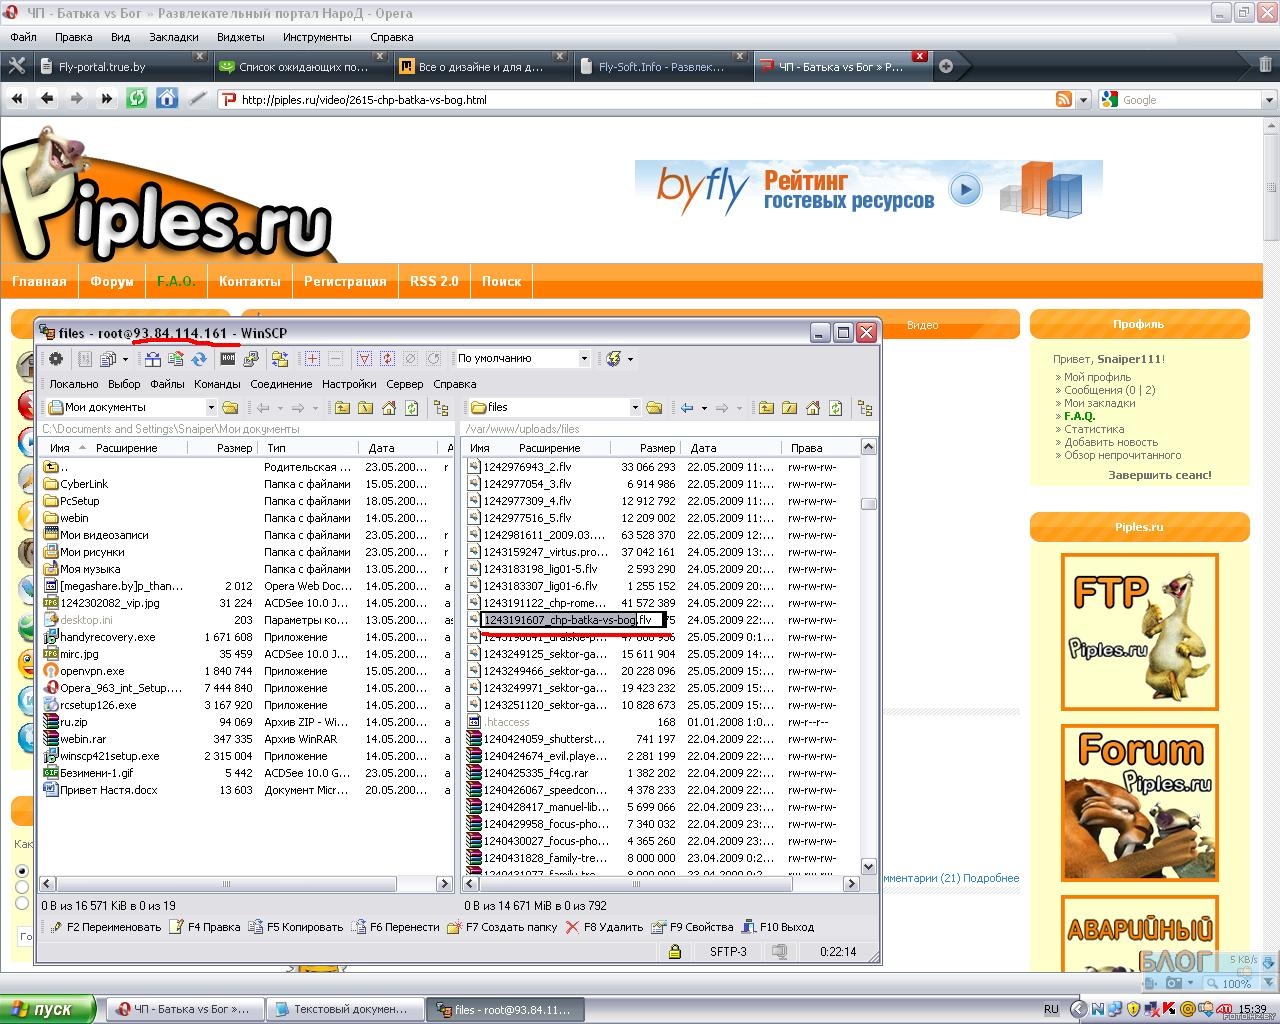Screen dimensions: 1280x1024
Task: Click red funnel filter icon in WinSCP toolbar
Action: [x=363, y=359]
